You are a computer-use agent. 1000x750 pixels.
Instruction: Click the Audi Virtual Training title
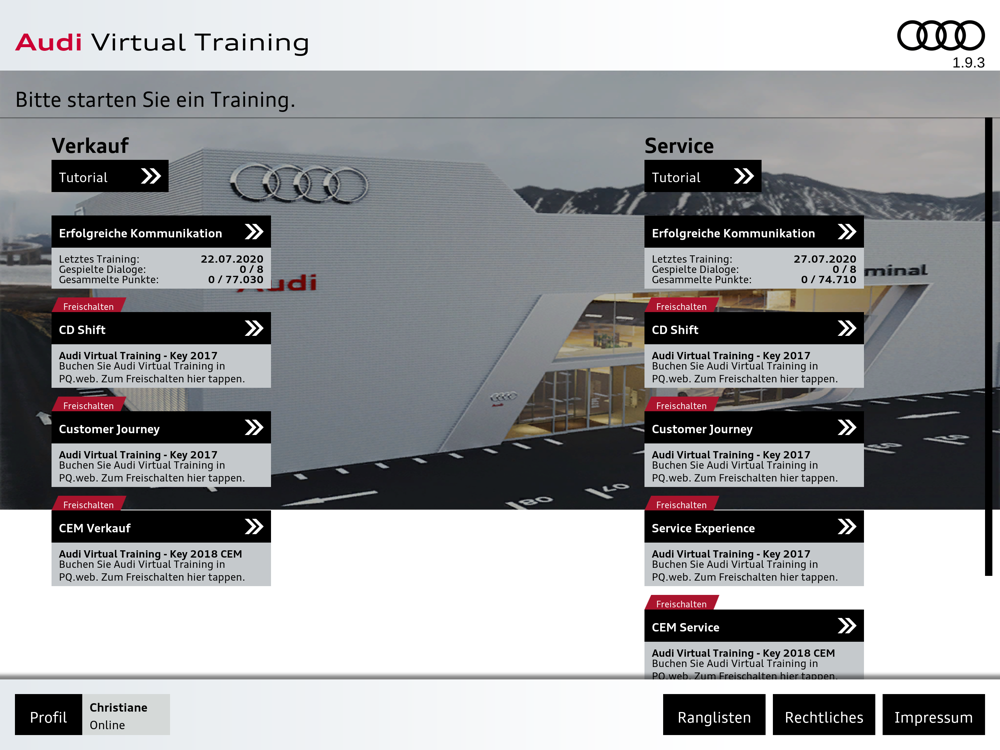click(162, 42)
